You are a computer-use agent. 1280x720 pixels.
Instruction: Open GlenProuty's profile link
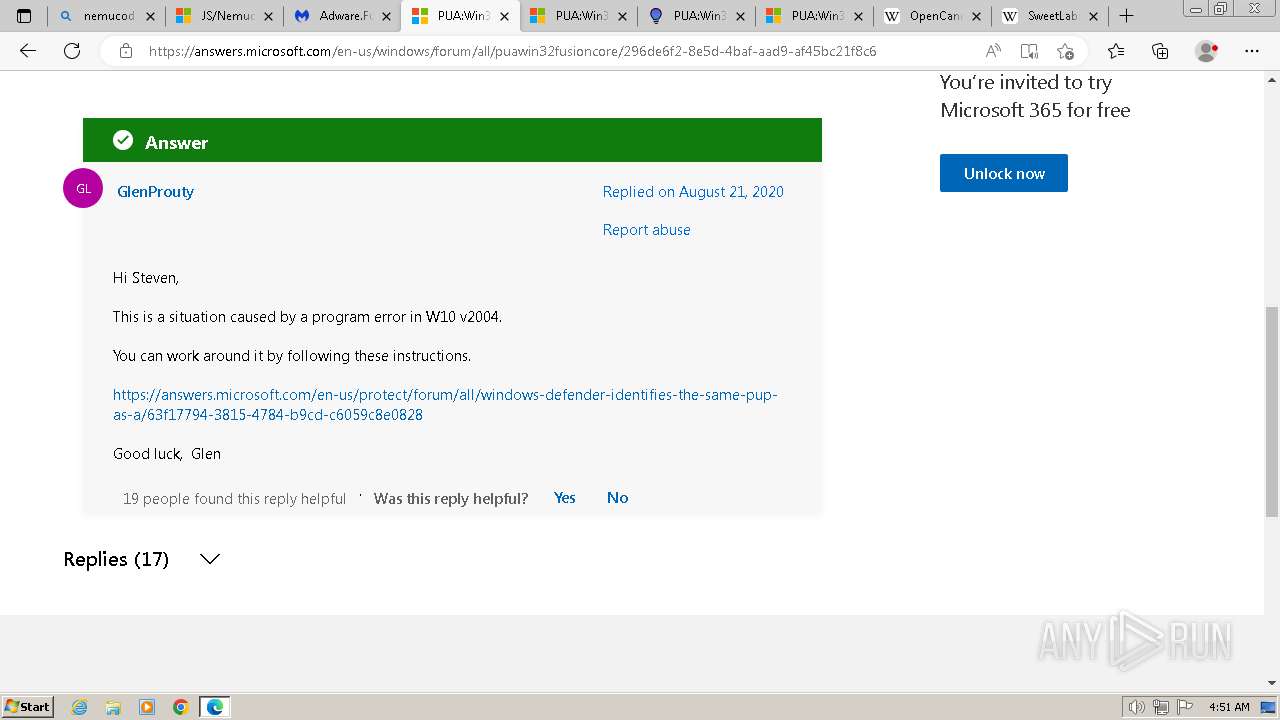(155, 192)
